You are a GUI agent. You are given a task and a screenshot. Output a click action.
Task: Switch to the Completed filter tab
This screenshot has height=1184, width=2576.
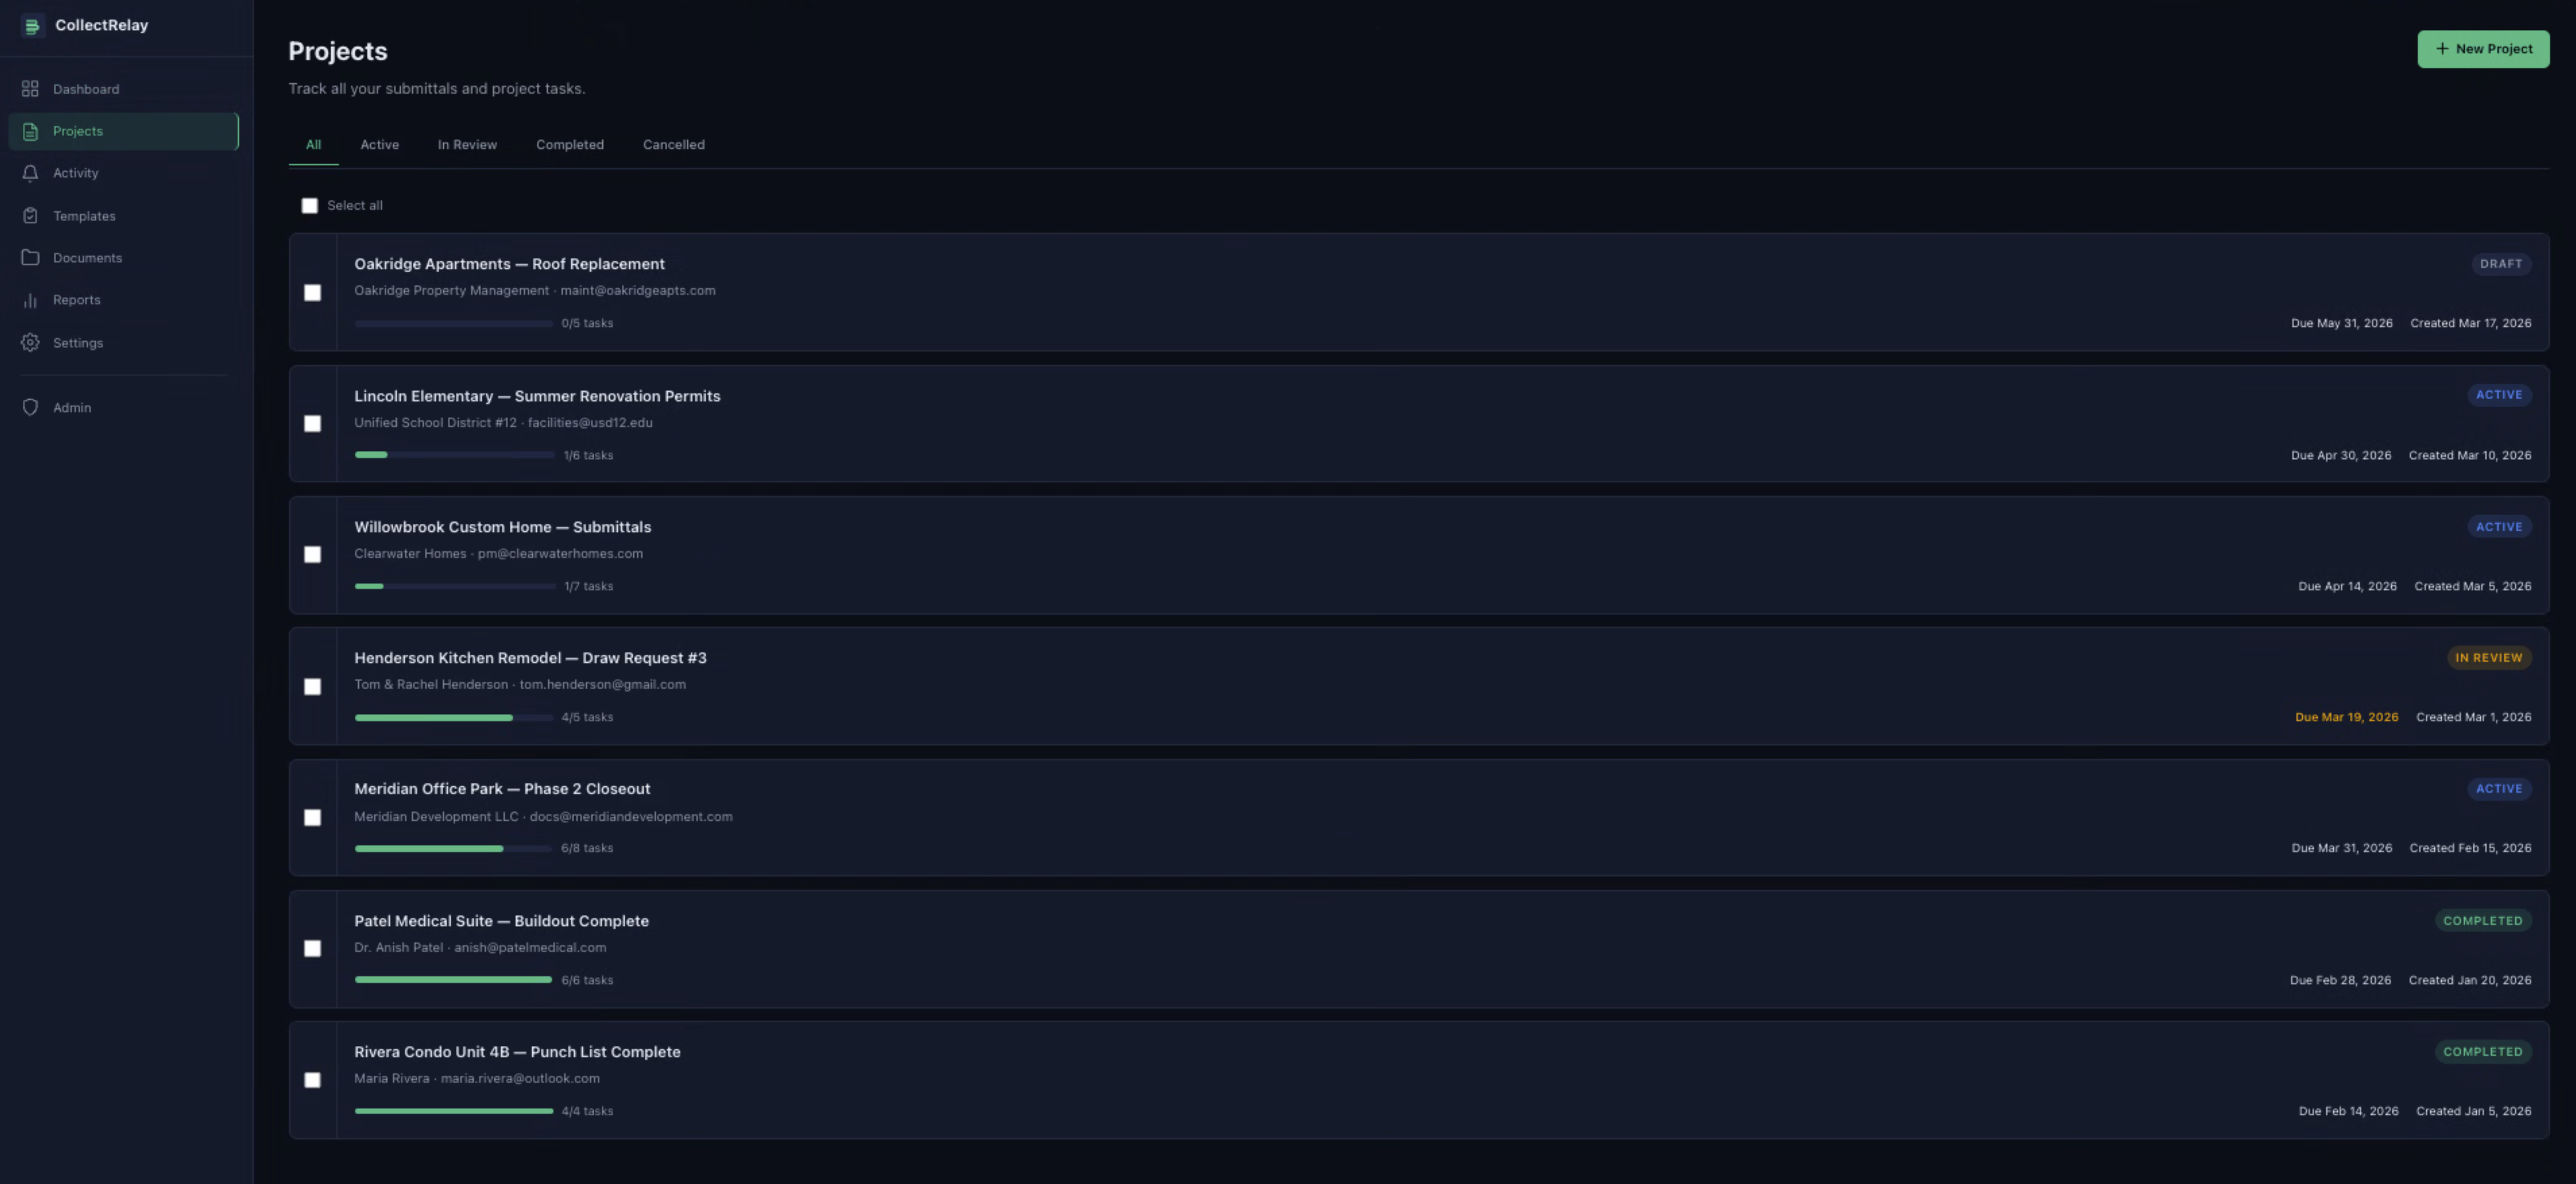[569, 144]
